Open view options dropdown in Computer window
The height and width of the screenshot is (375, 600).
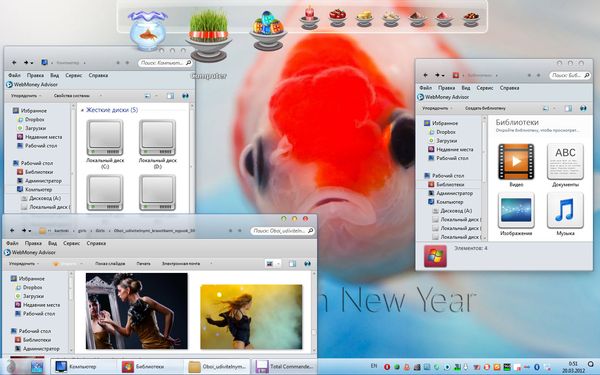click(x=157, y=96)
